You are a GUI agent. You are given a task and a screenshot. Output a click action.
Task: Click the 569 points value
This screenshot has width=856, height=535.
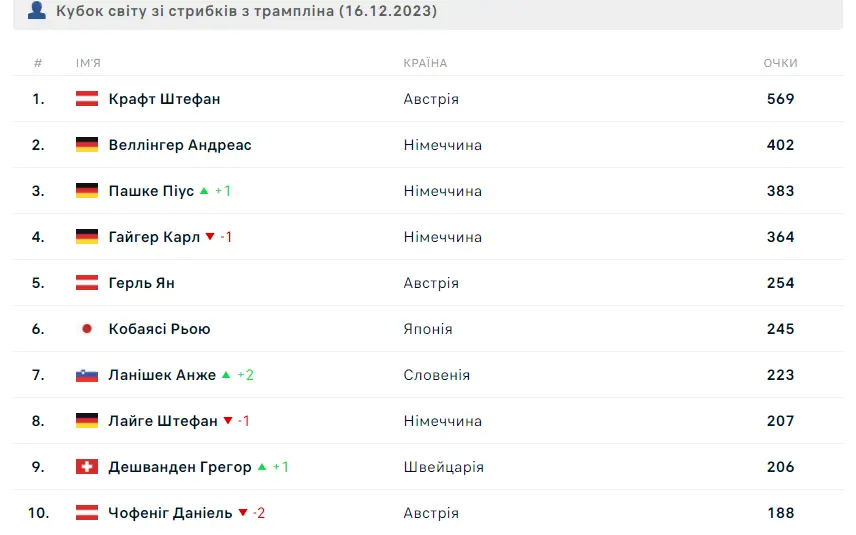[x=781, y=99]
